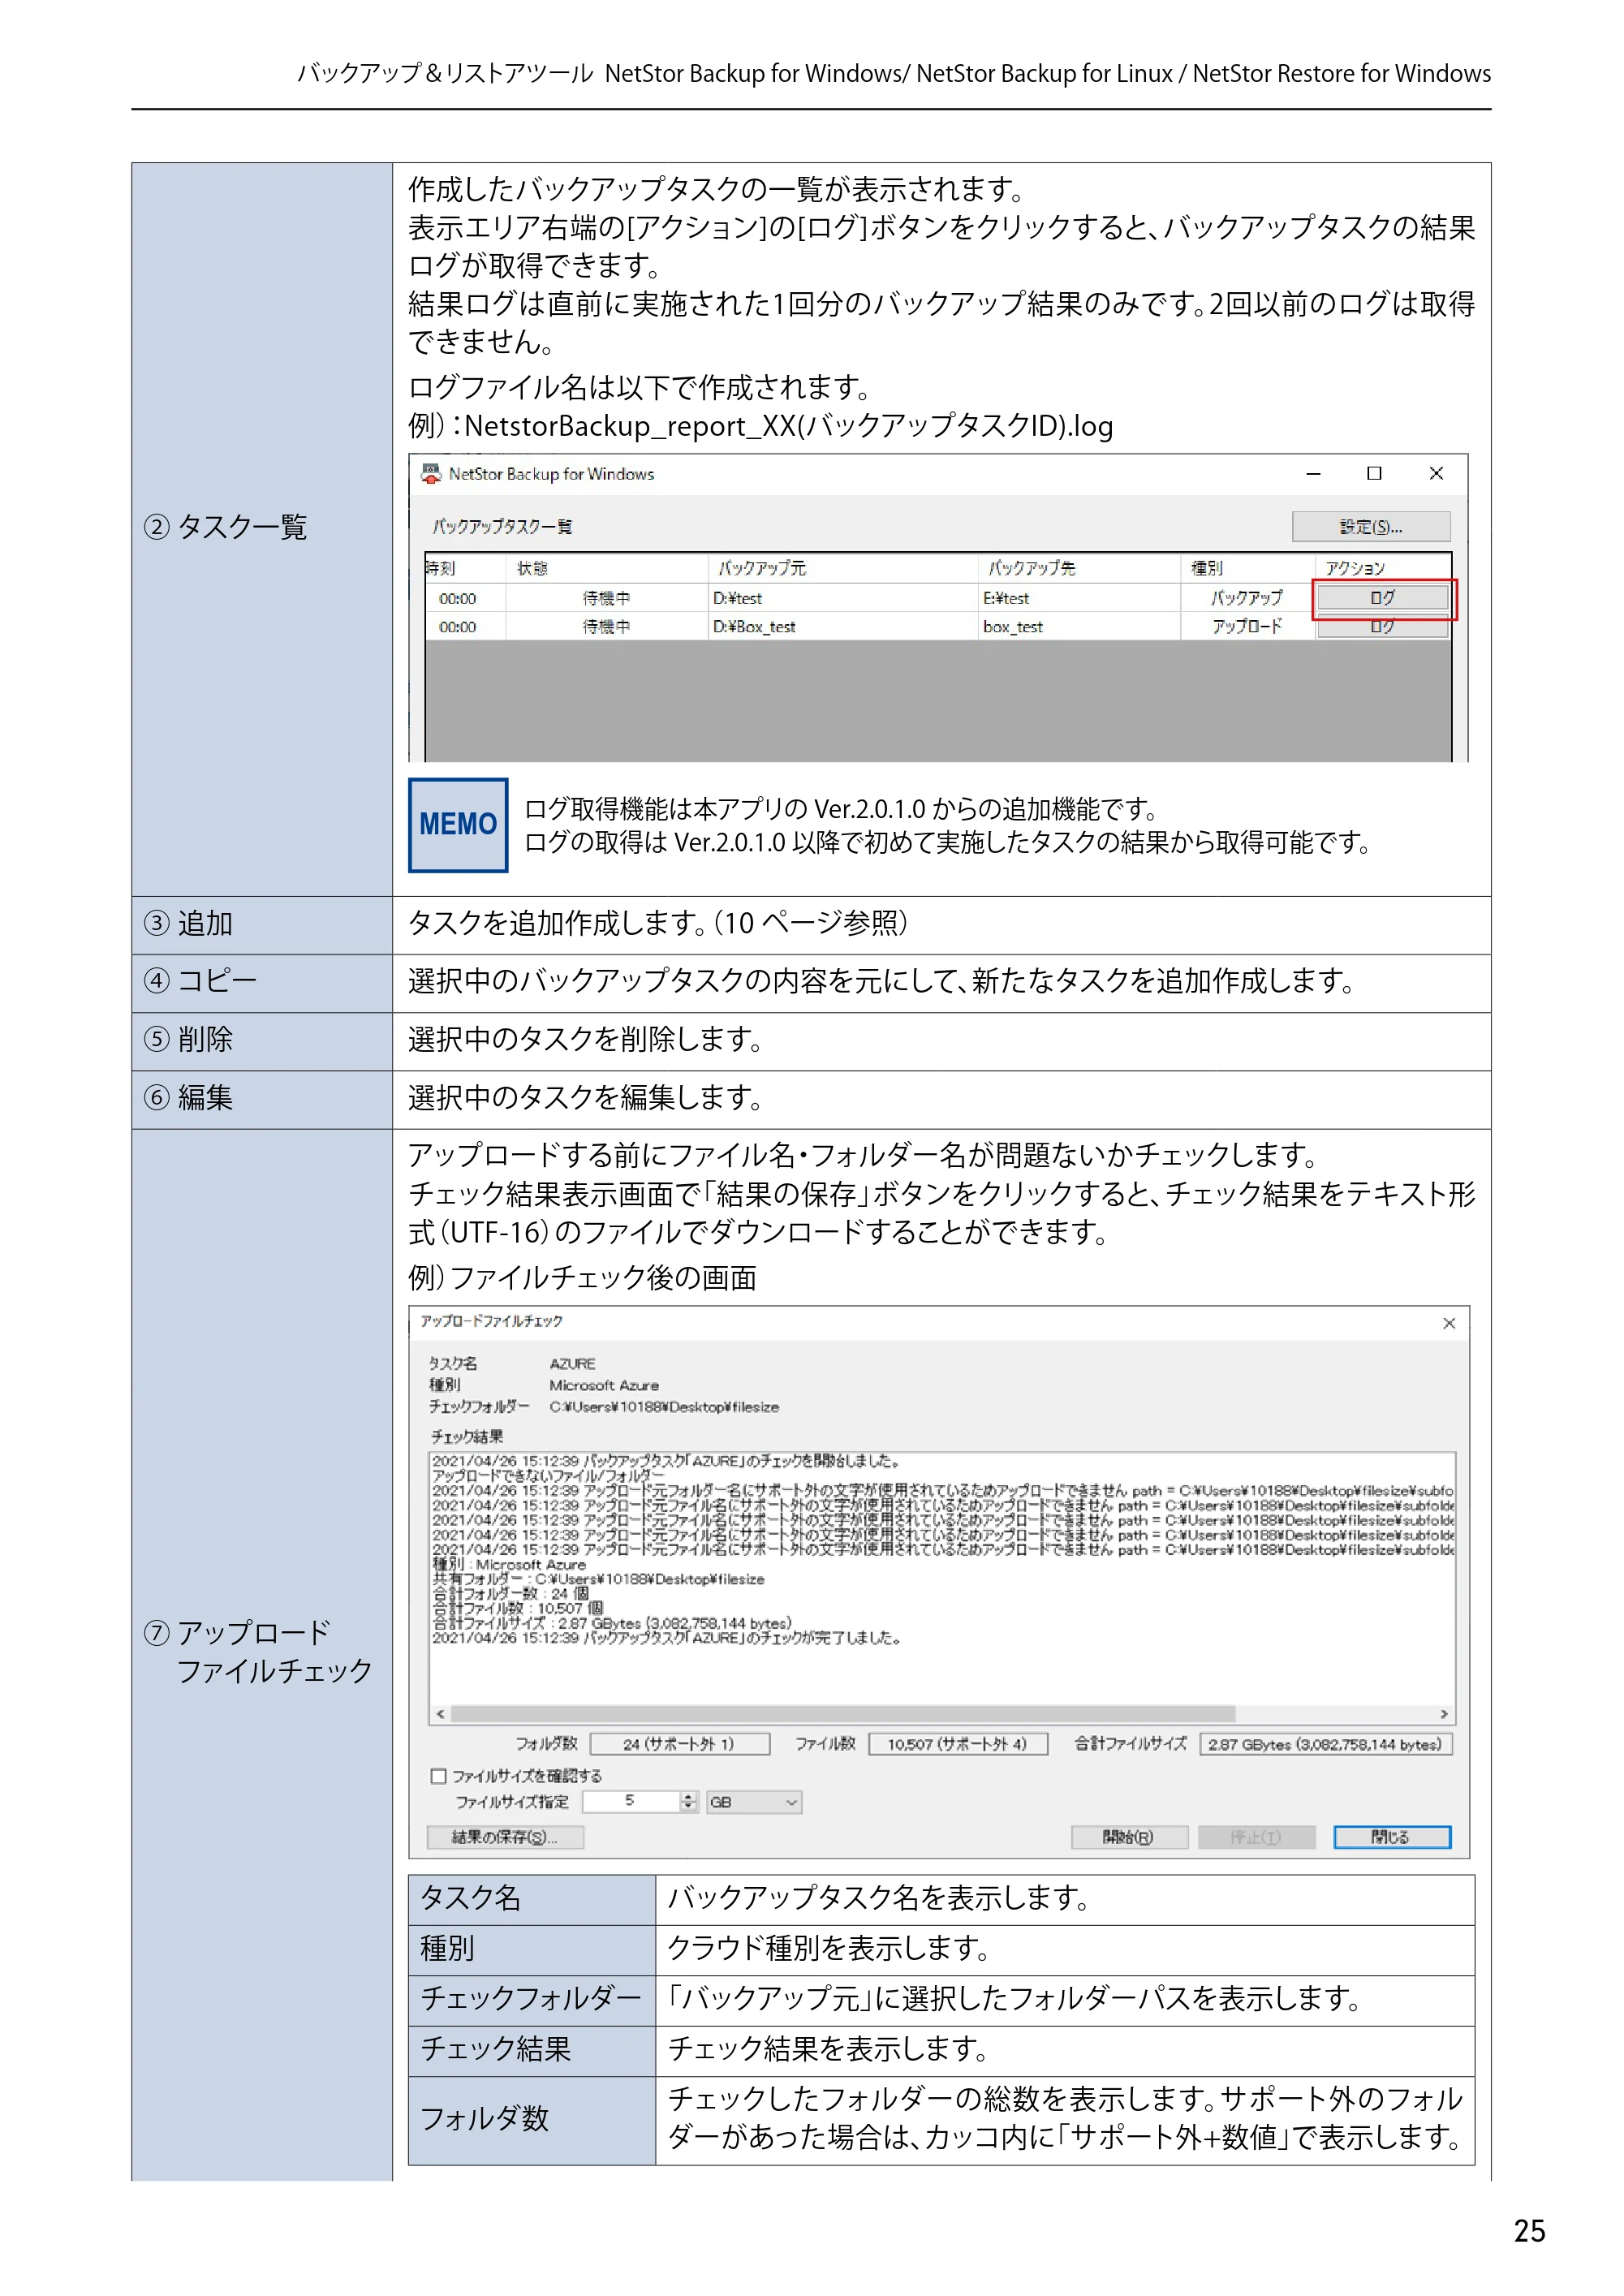The width and height of the screenshot is (1624, 2296).
Task: Click the horizontal scrollbar left arrow in check results
Action: click(441, 1714)
